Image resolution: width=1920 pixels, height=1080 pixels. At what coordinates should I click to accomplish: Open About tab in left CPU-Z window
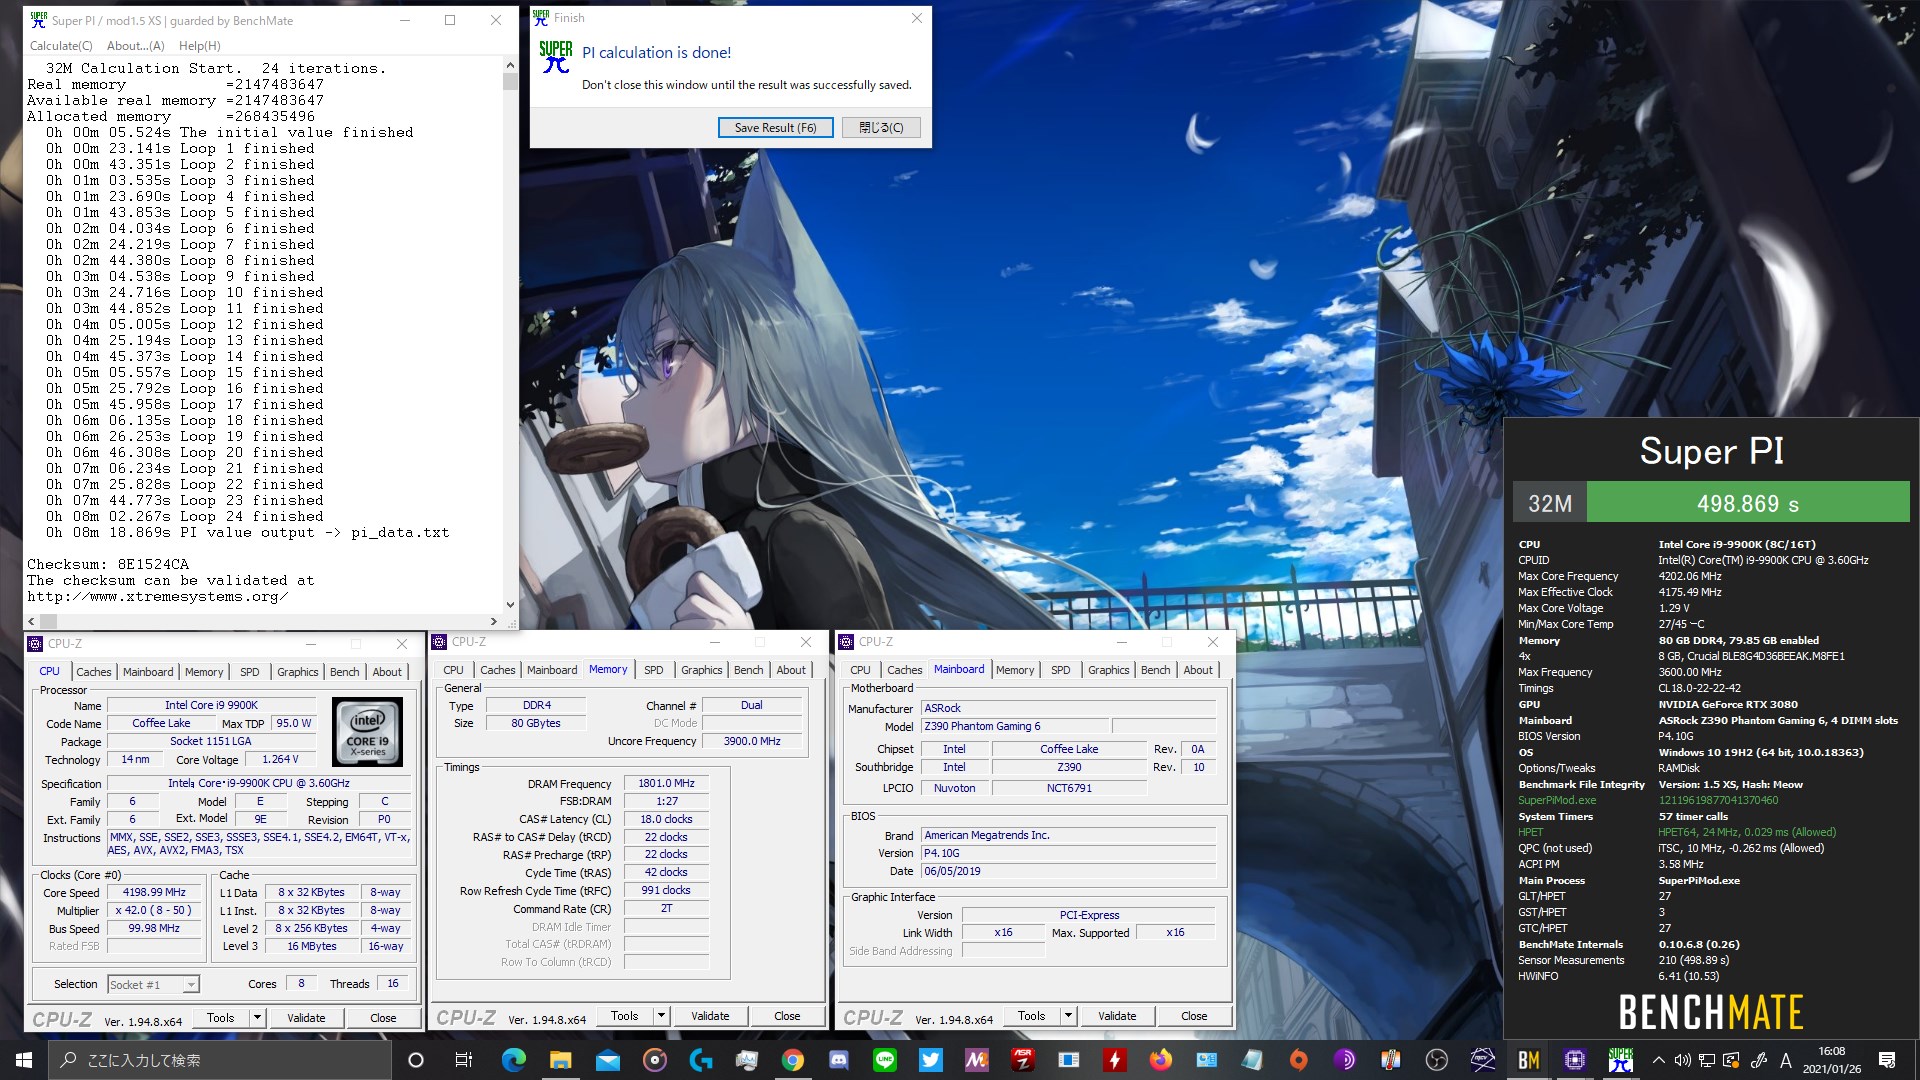387,672
